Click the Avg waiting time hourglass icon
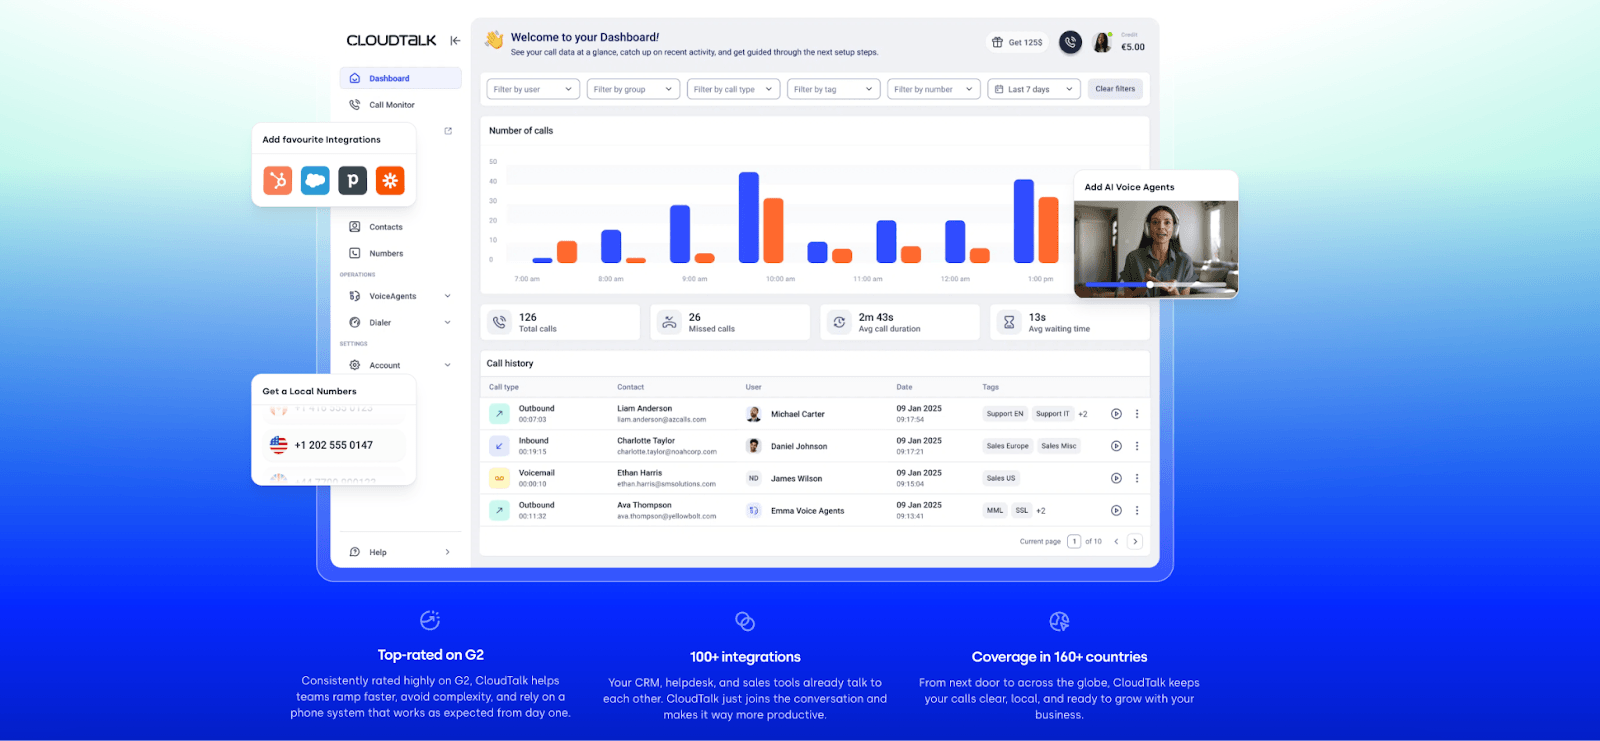 1009,322
